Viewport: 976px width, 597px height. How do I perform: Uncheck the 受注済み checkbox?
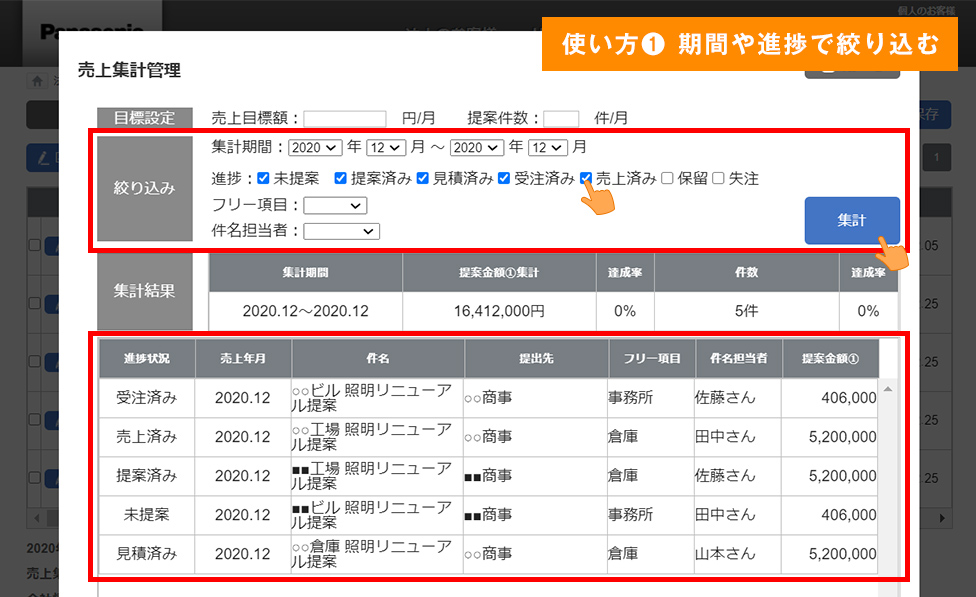click(504, 179)
